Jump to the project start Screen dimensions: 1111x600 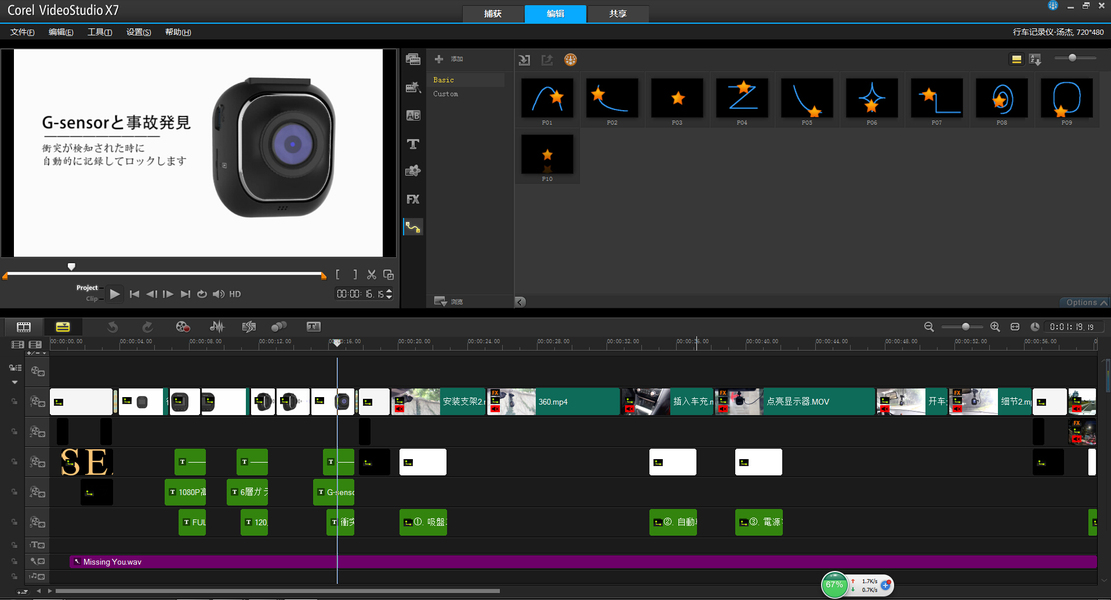134,294
